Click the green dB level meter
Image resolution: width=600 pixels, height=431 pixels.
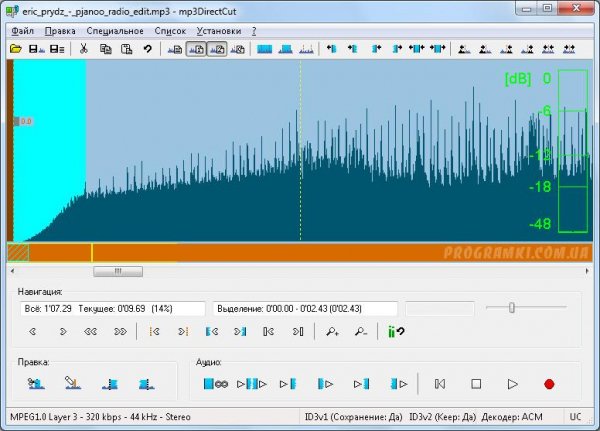click(x=573, y=151)
